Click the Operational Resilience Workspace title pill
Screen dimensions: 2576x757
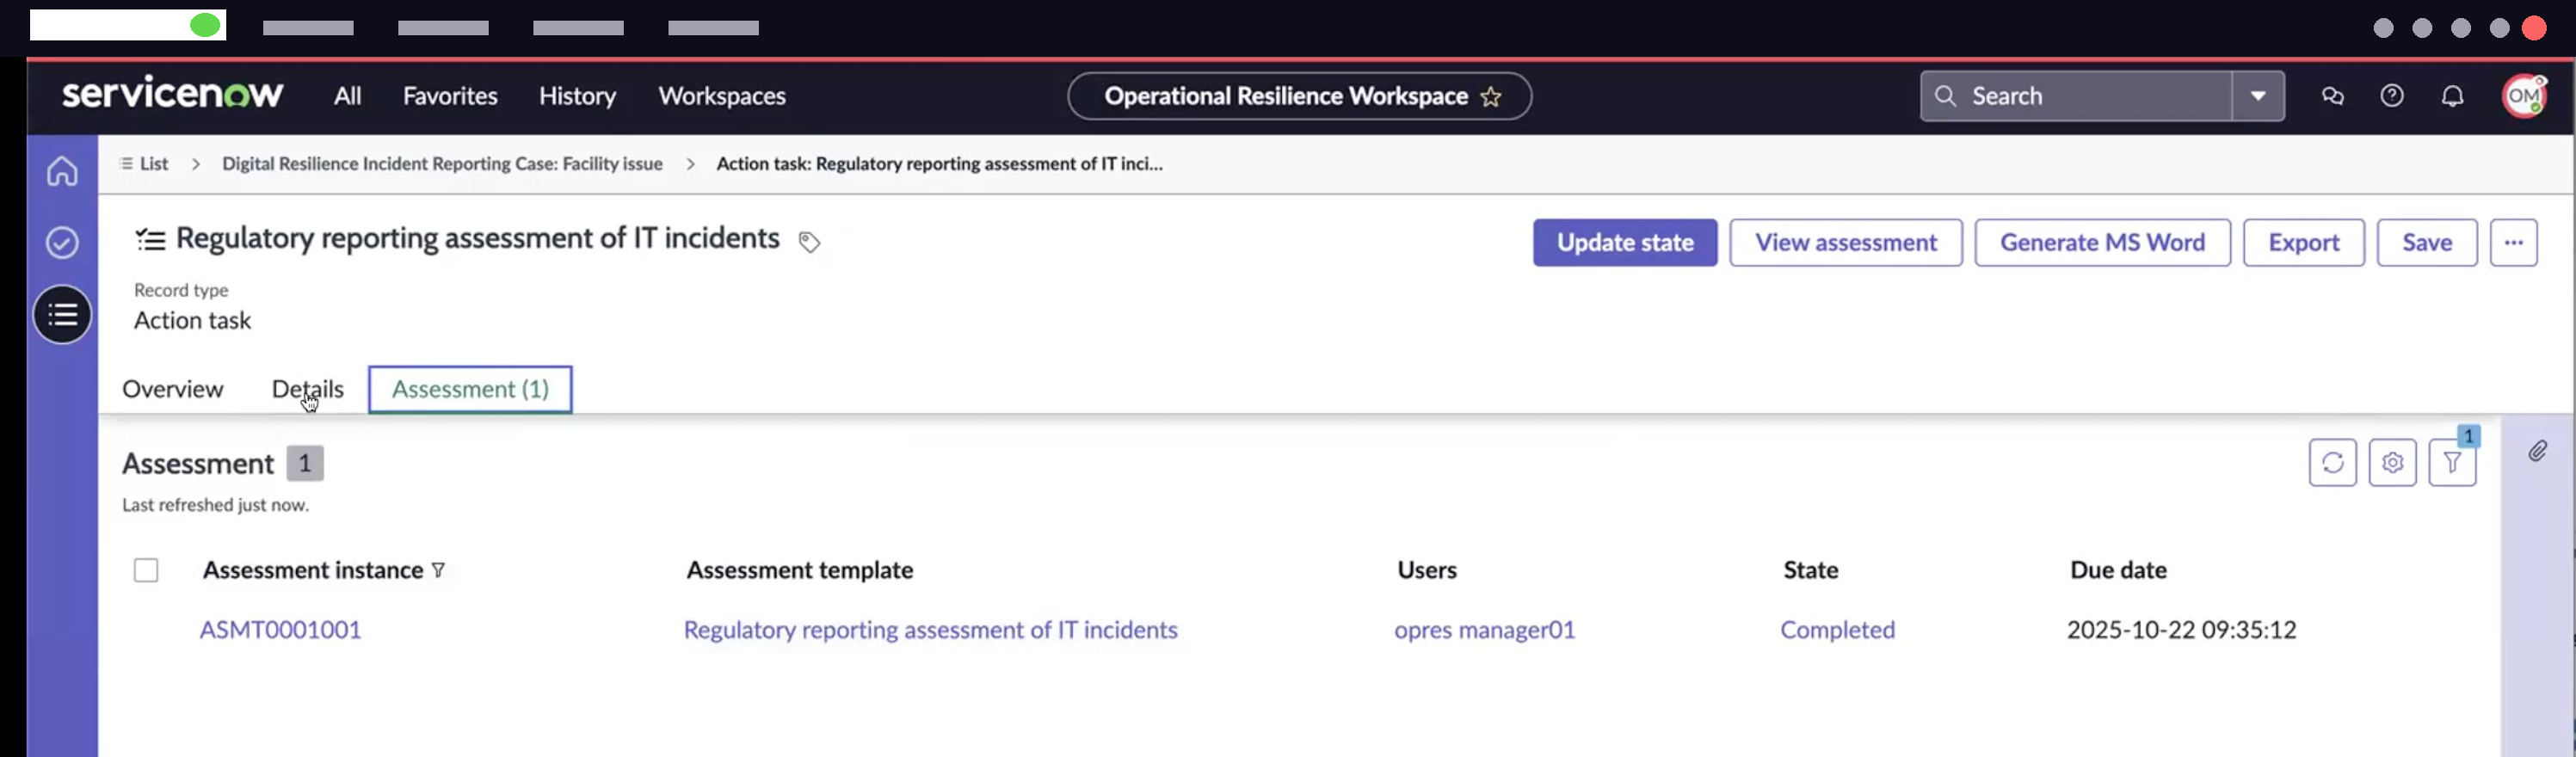click(x=1299, y=96)
